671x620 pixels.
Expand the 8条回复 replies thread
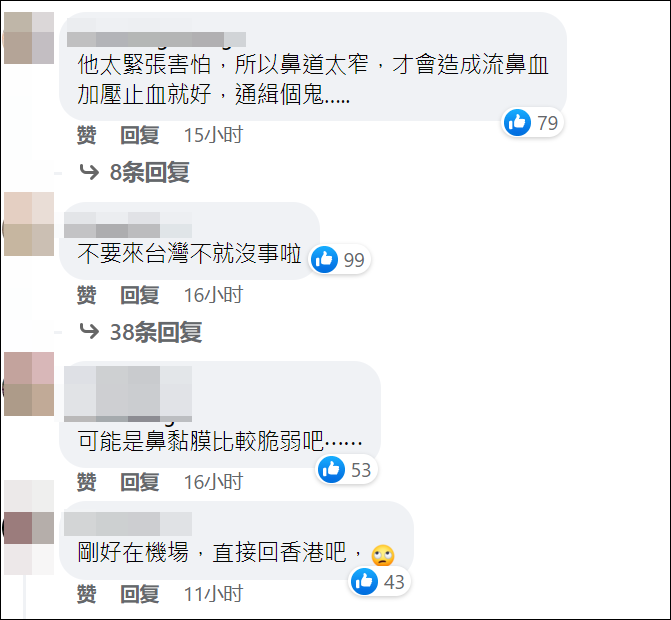tap(149, 172)
